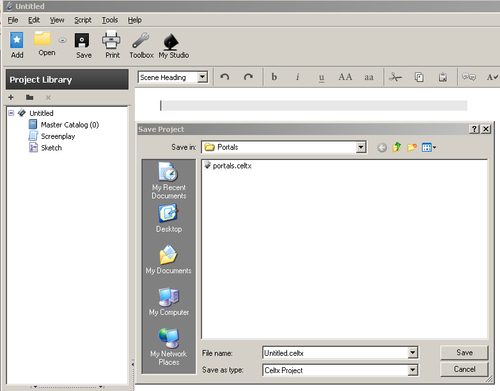
Task: Click the folder icon in Project Library
Action: [30, 97]
